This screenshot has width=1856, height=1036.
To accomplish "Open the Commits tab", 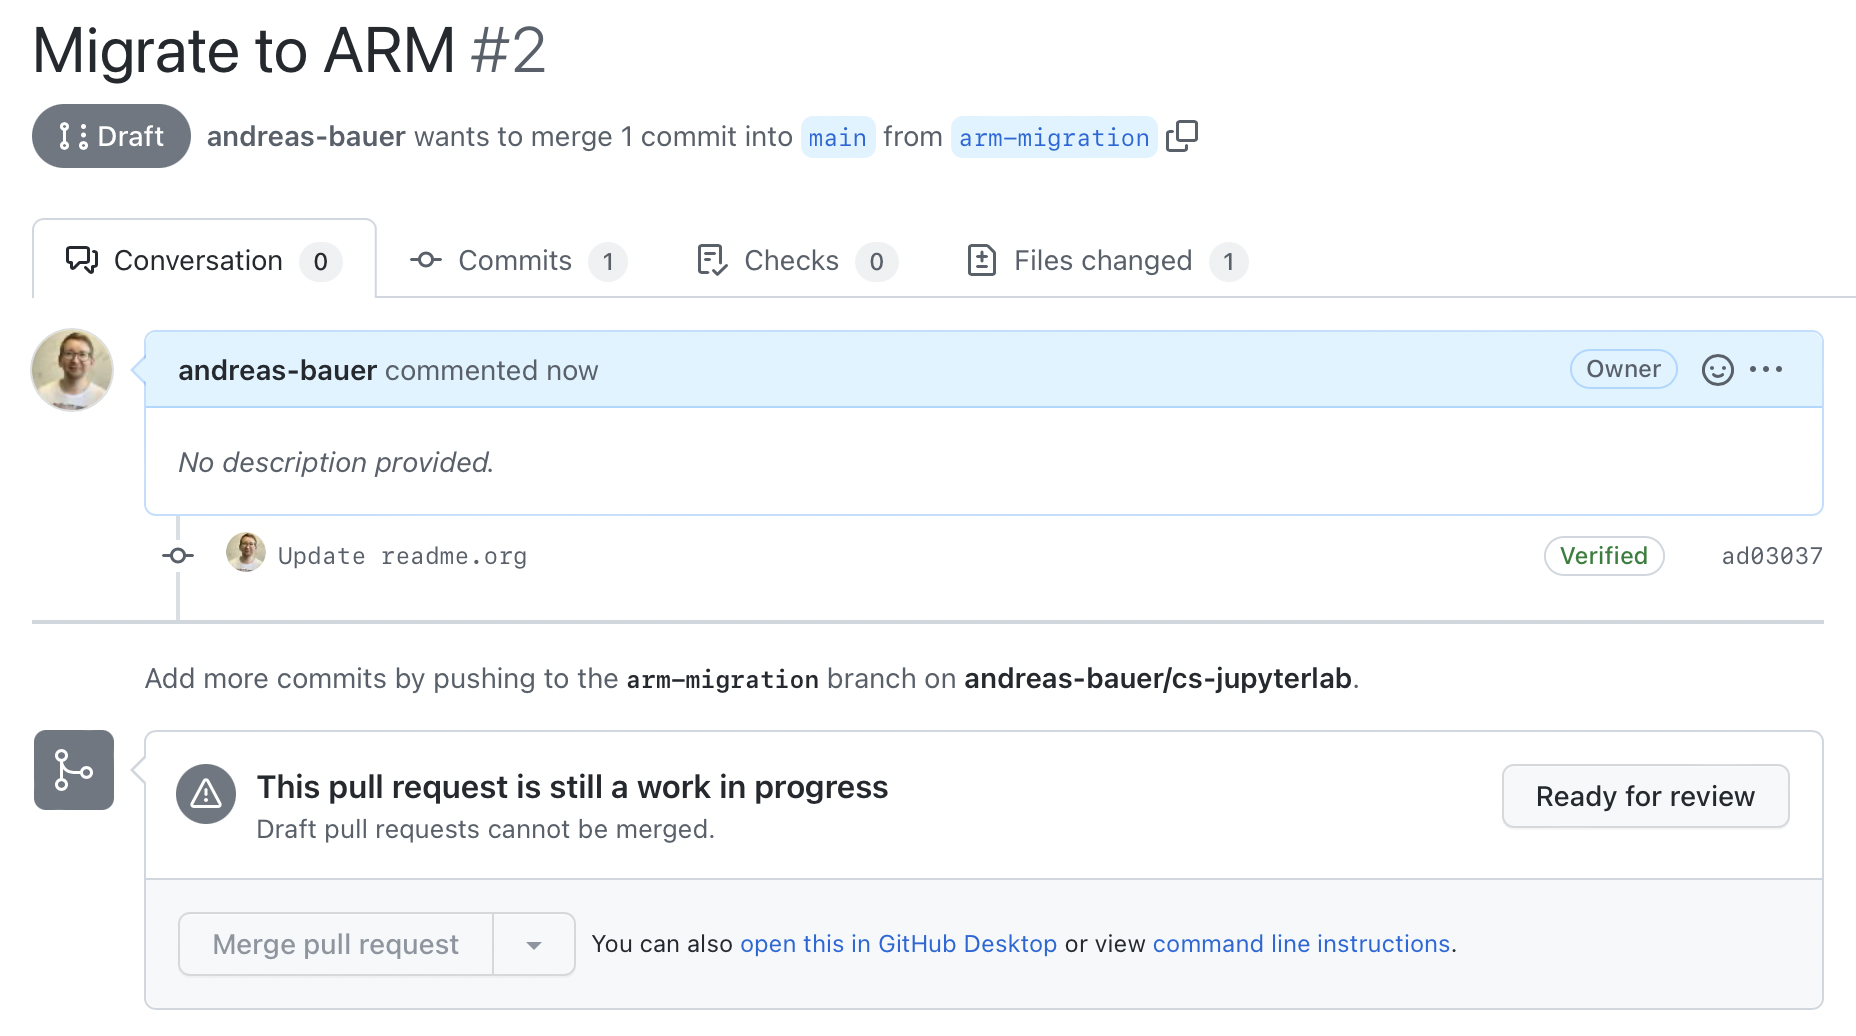I will pyautogui.click(x=518, y=261).
